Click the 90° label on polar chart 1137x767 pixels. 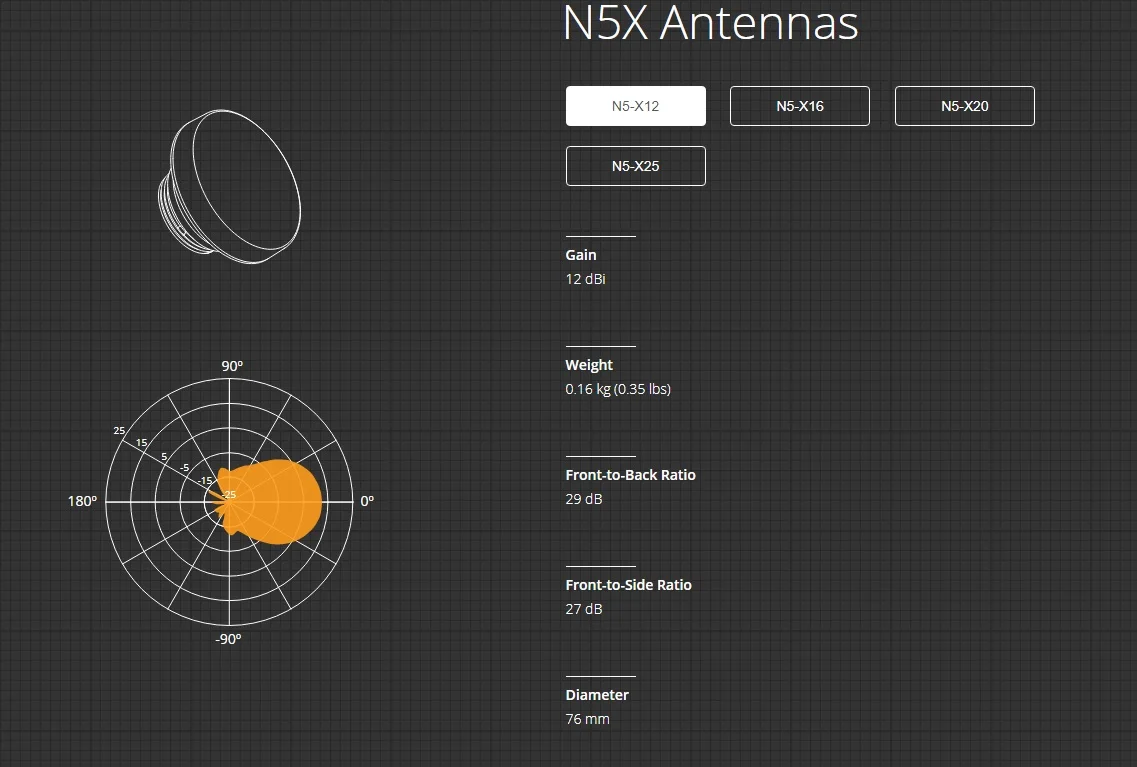pos(232,366)
